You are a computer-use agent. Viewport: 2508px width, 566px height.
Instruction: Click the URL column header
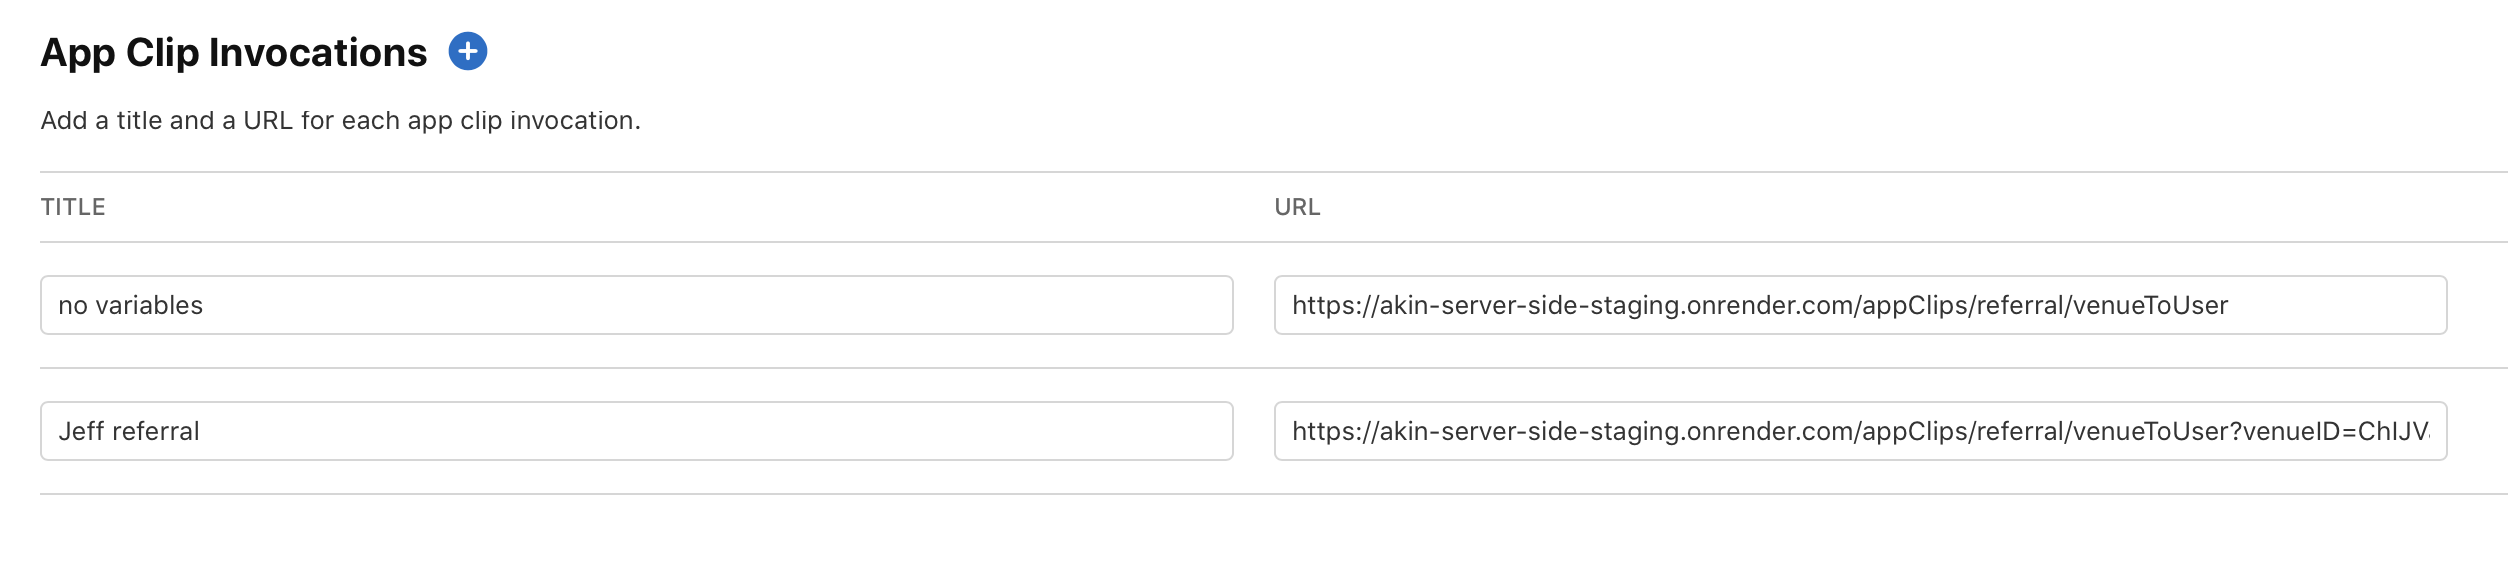pos(1297,207)
